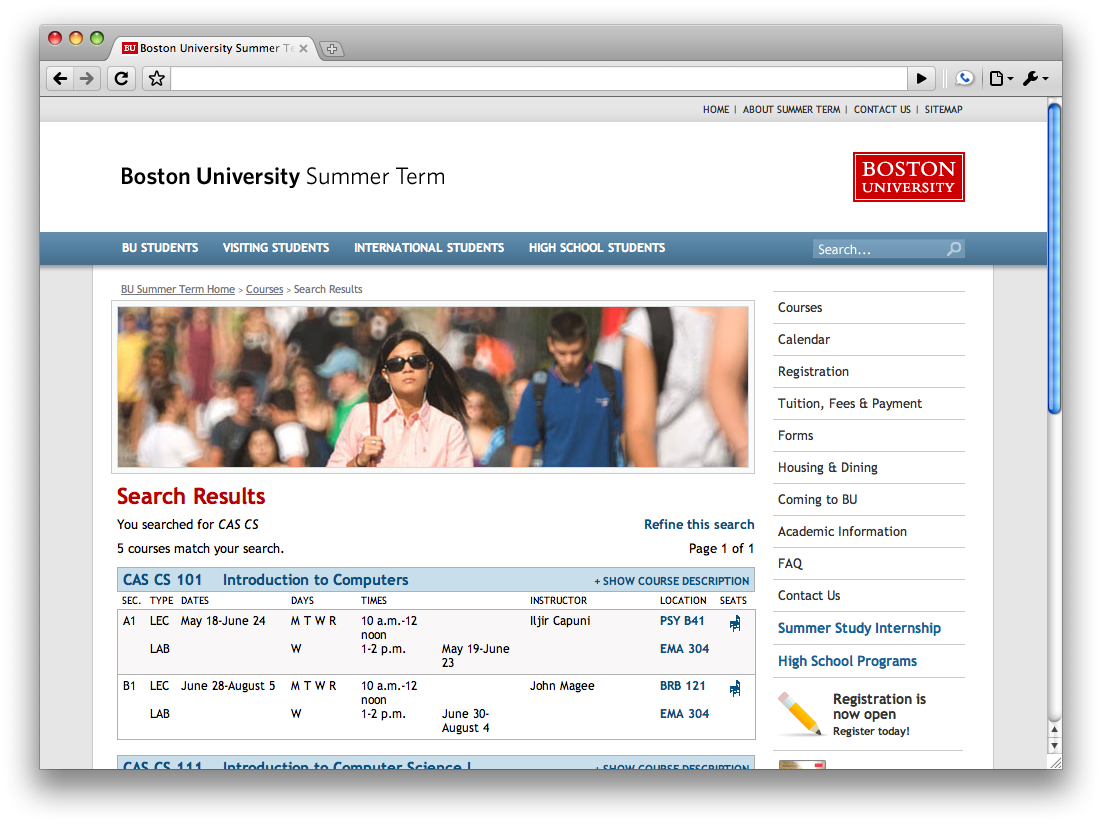This screenshot has width=1102, height=824.
Task: Open the PSY B41 location link
Action: point(682,621)
